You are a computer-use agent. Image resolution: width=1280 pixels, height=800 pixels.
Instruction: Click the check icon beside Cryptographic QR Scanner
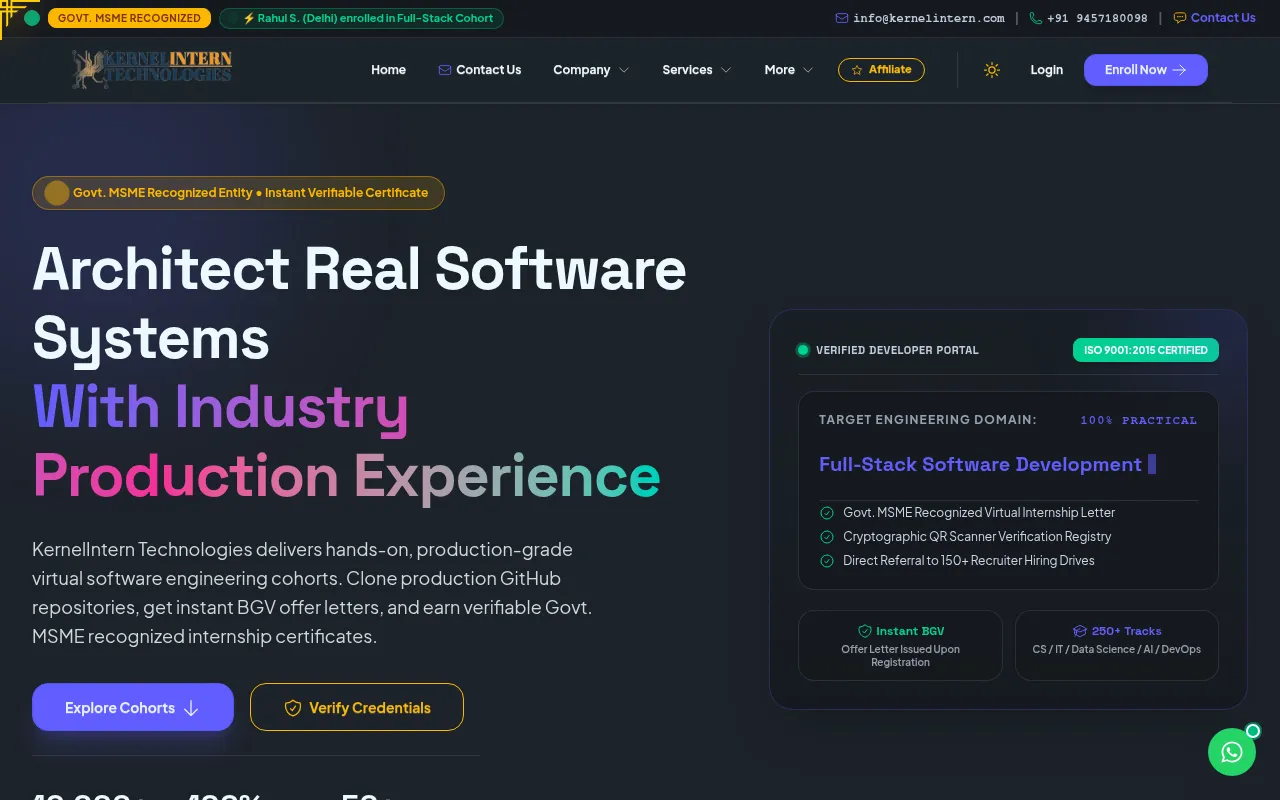[827, 537]
